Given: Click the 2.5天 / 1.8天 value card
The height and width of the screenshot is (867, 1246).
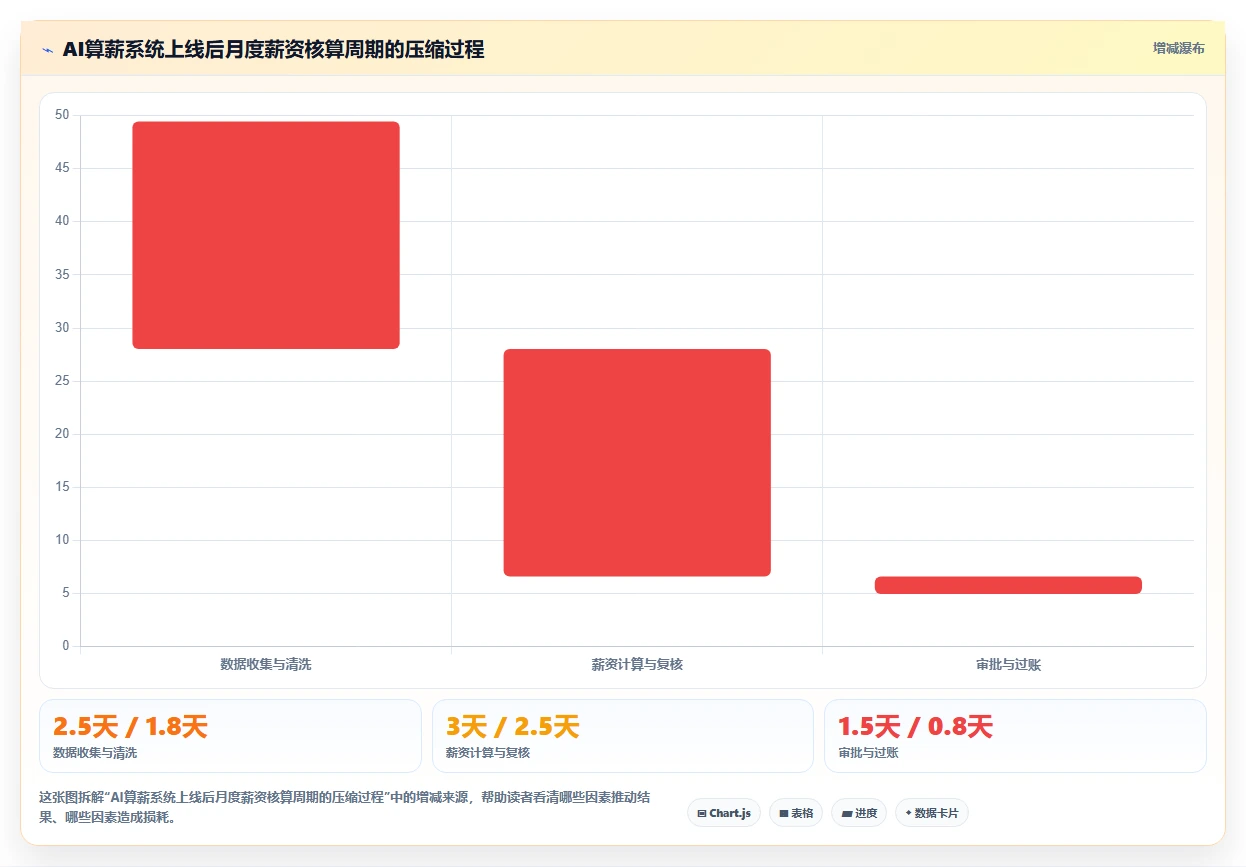Looking at the screenshot, I should point(230,736).
